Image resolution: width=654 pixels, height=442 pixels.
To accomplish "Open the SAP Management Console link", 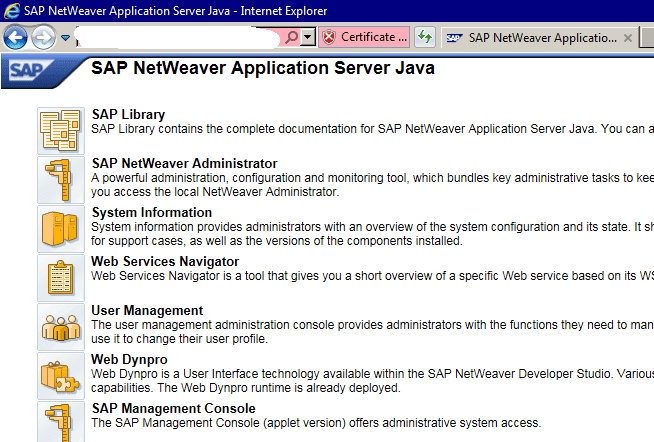I will pos(174,409).
